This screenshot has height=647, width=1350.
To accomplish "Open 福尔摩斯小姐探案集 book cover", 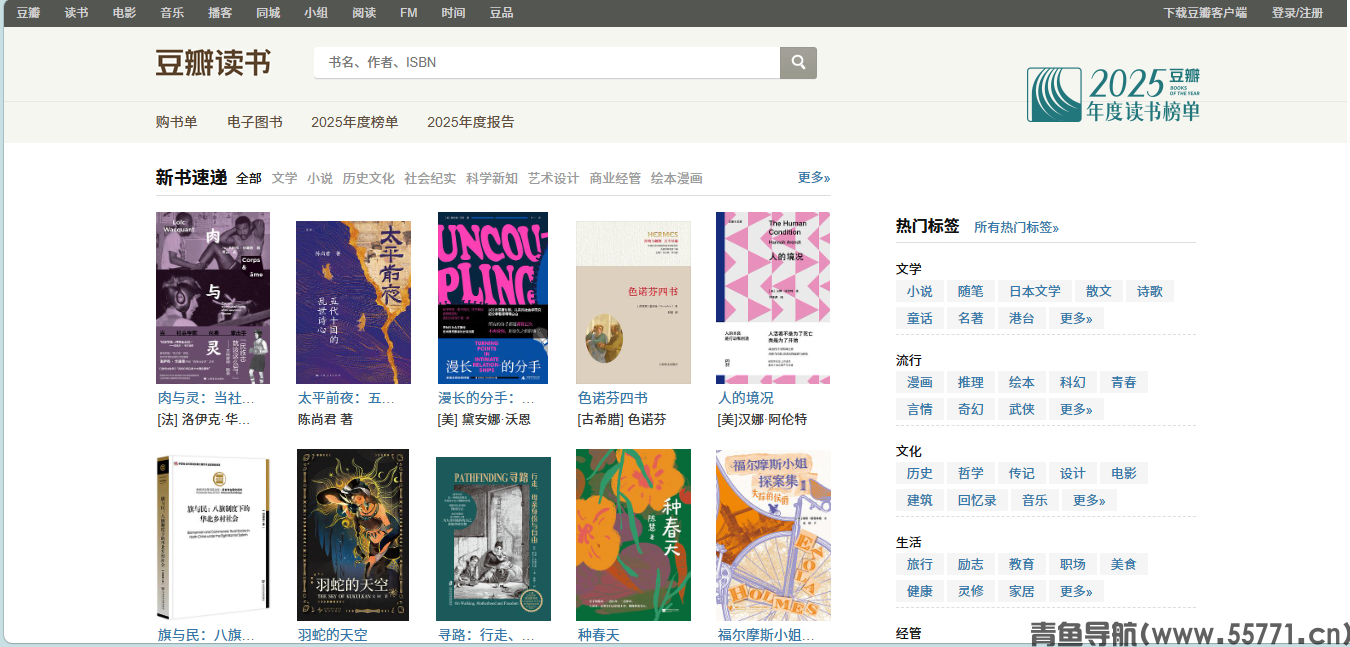I will [x=773, y=535].
